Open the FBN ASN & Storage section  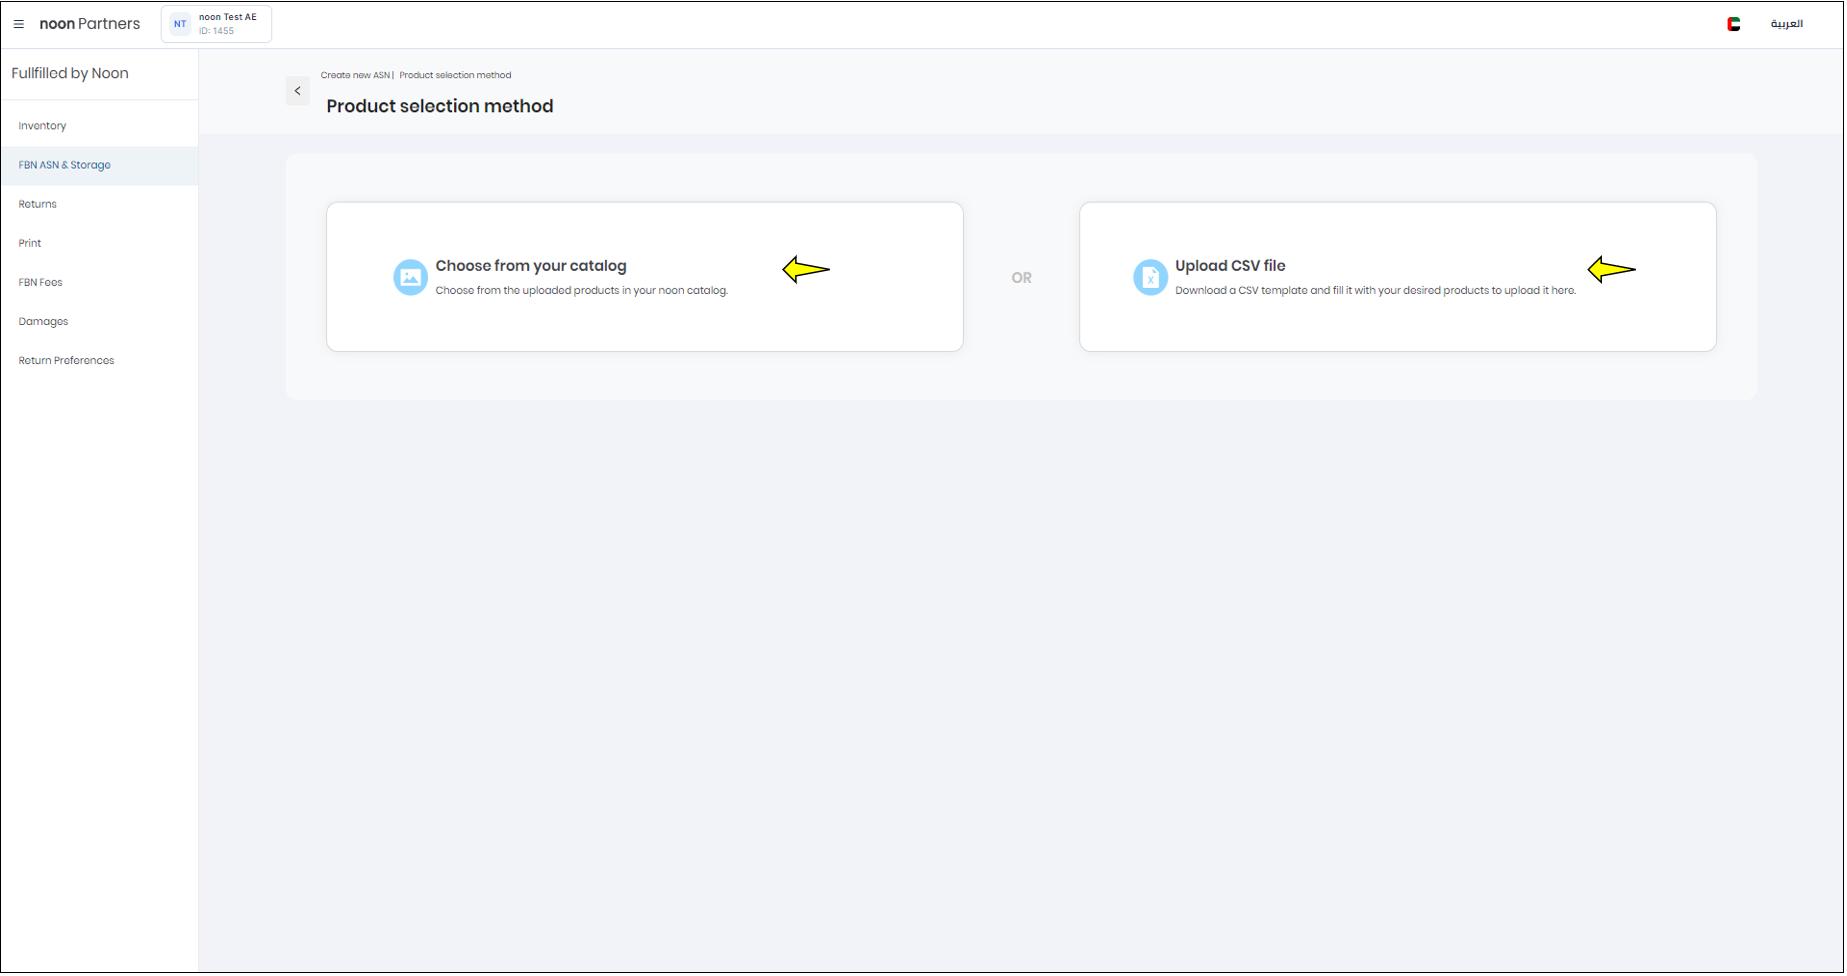click(64, 164)
